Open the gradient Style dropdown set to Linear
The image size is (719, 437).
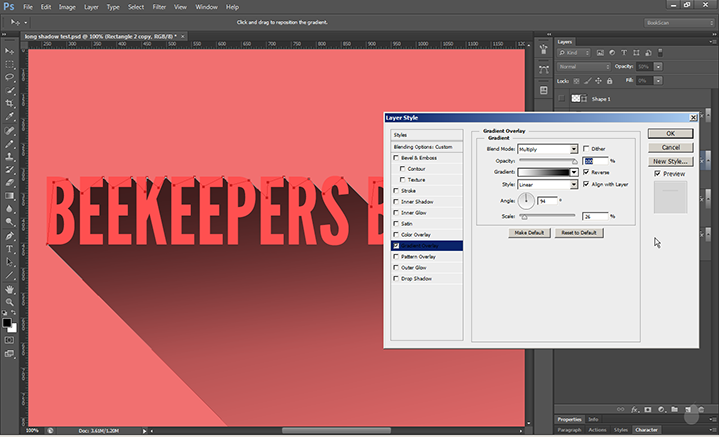[x=547, y=184]
